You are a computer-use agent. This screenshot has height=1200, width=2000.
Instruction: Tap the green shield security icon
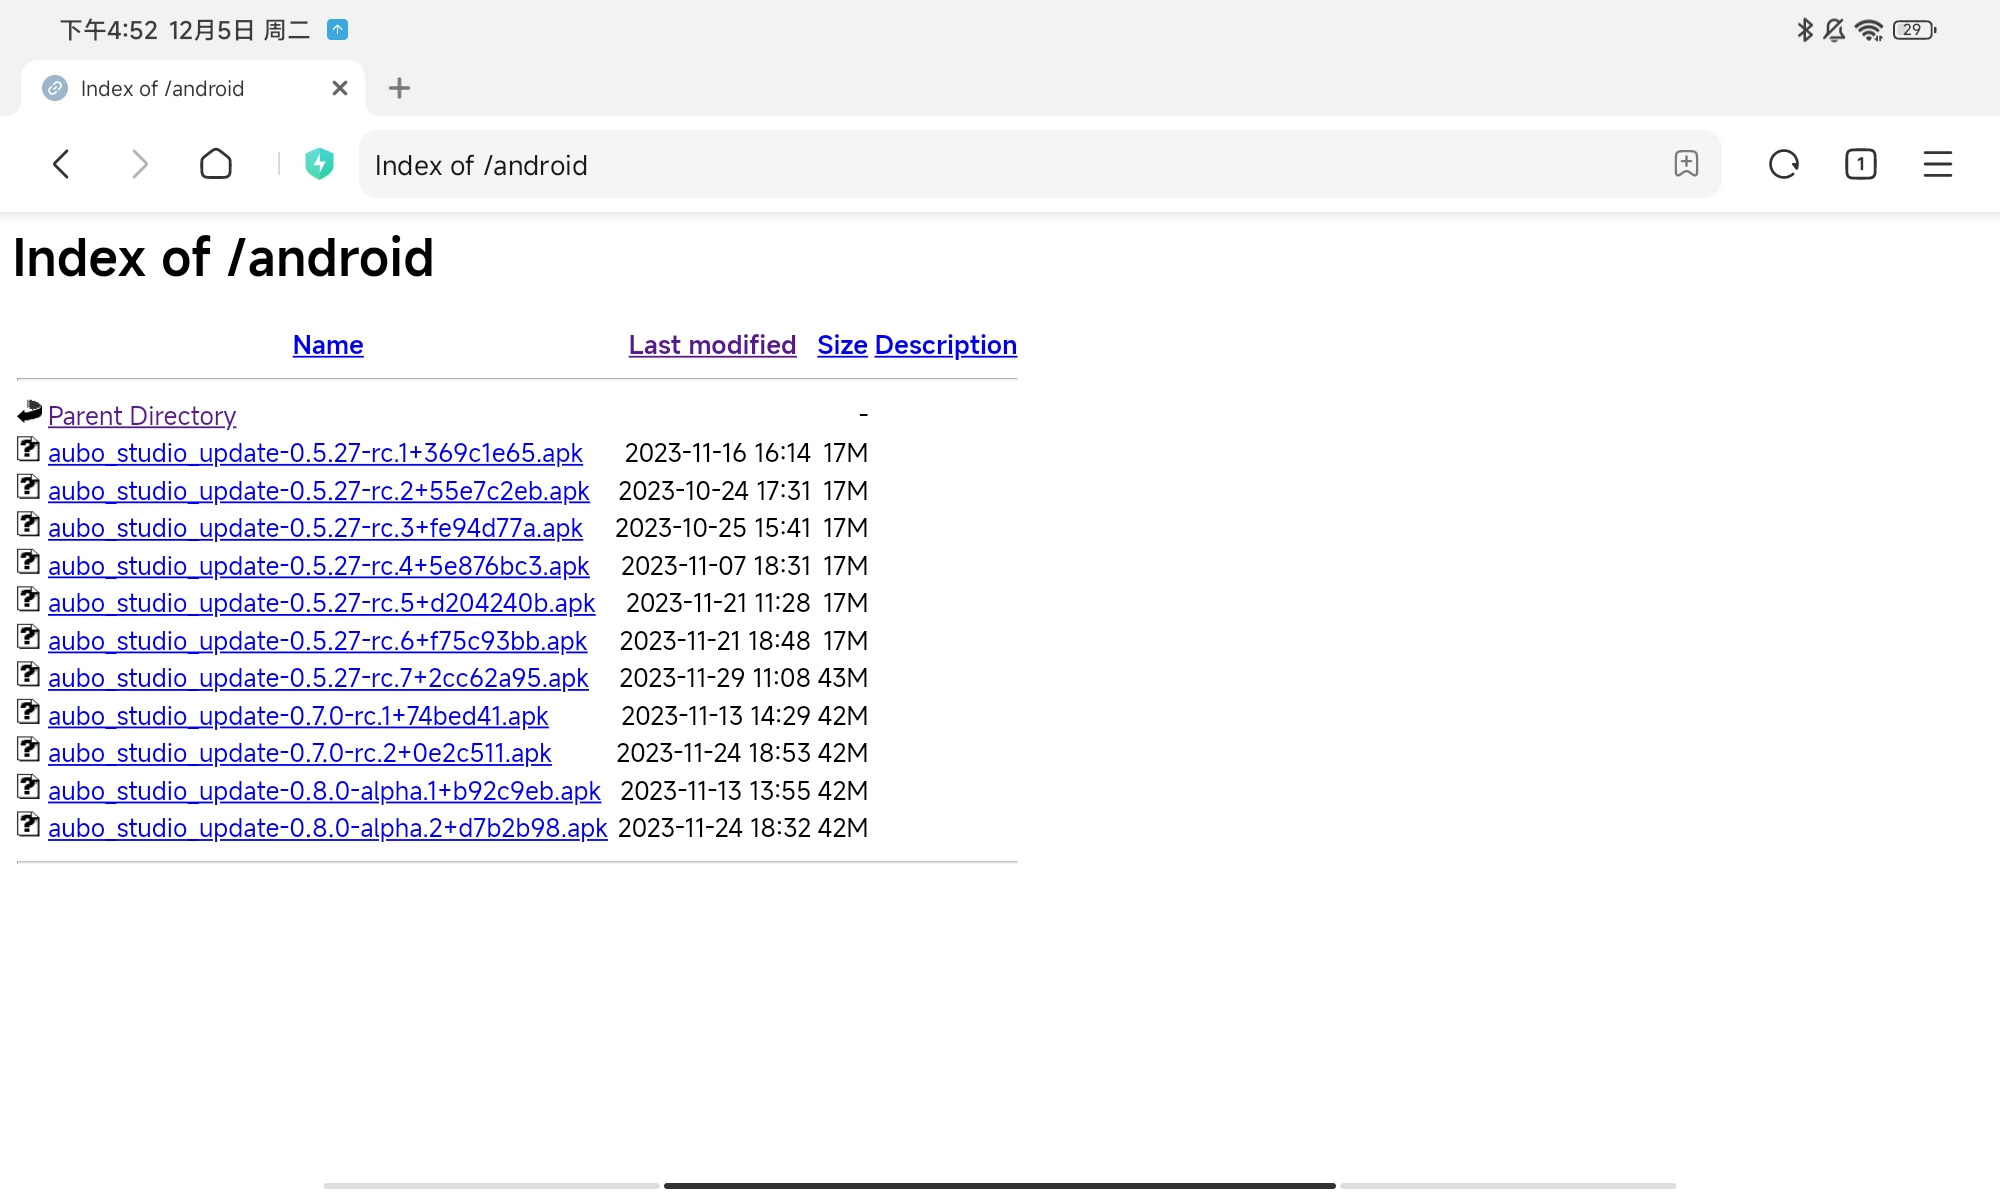pos(319,164)
